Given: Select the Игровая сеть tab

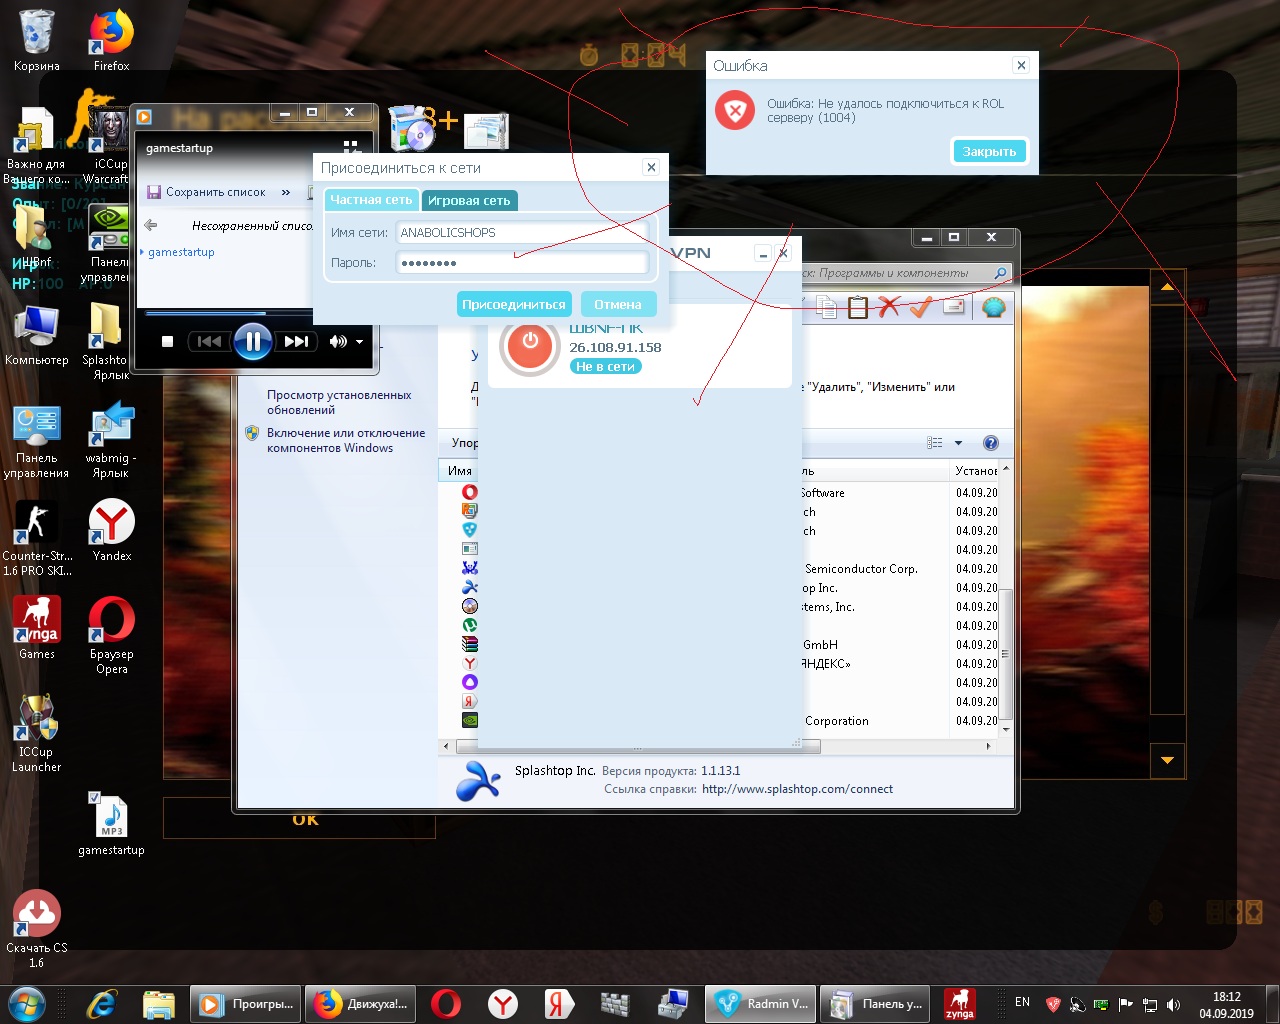Looking at the screenshot, I should click(469, 200).
